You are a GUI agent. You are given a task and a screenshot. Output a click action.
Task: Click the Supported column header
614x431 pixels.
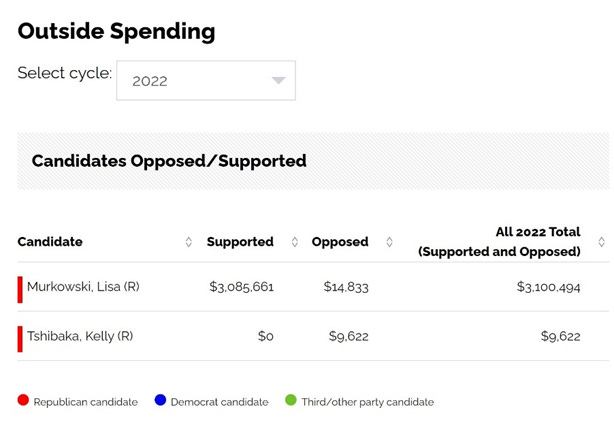pyautogui.click(x=240, y=242)
